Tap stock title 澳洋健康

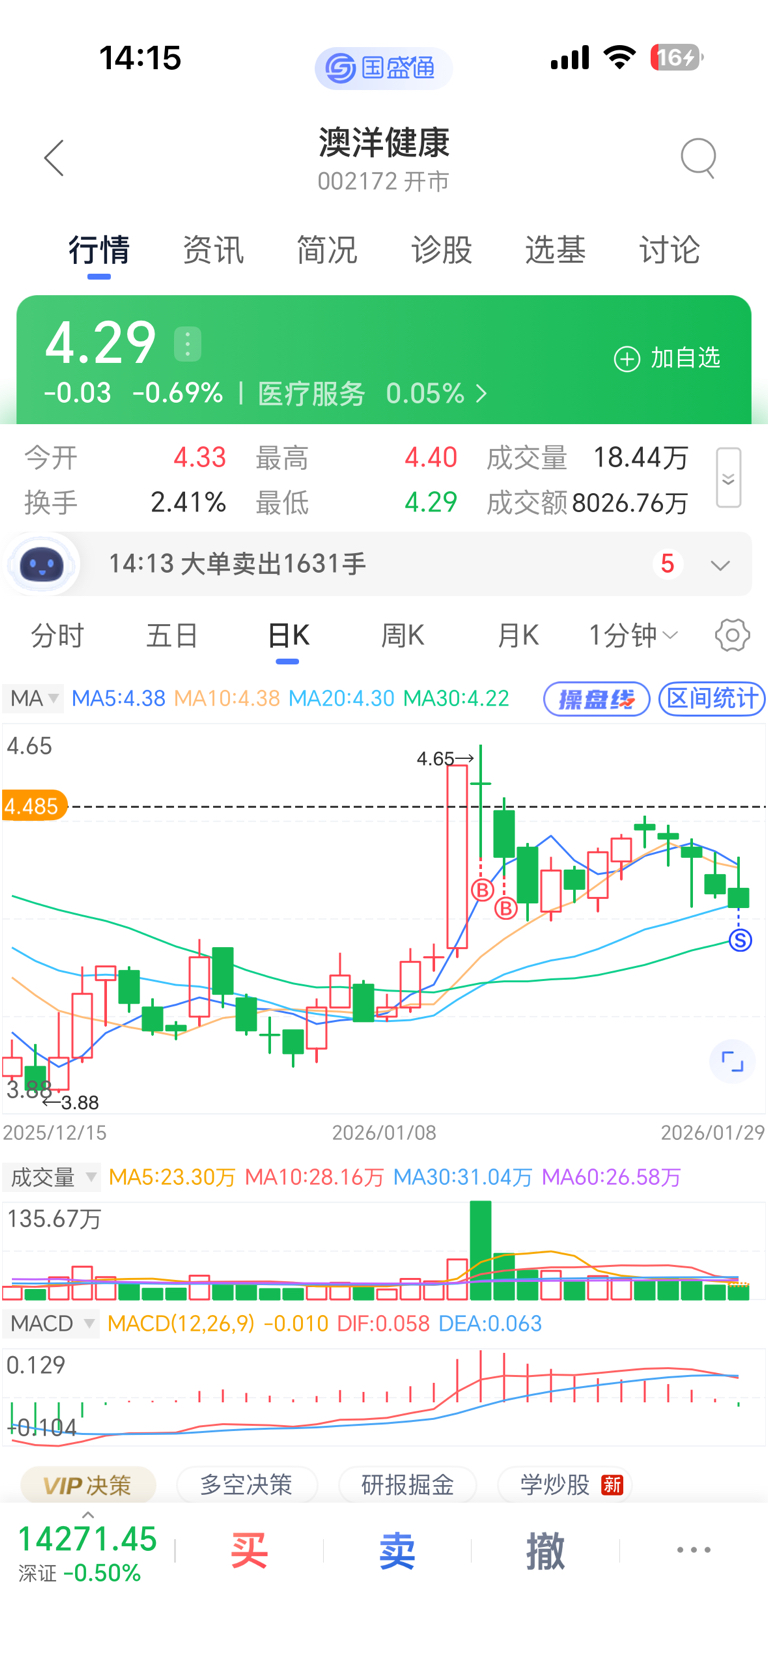[x=384, y=143]
